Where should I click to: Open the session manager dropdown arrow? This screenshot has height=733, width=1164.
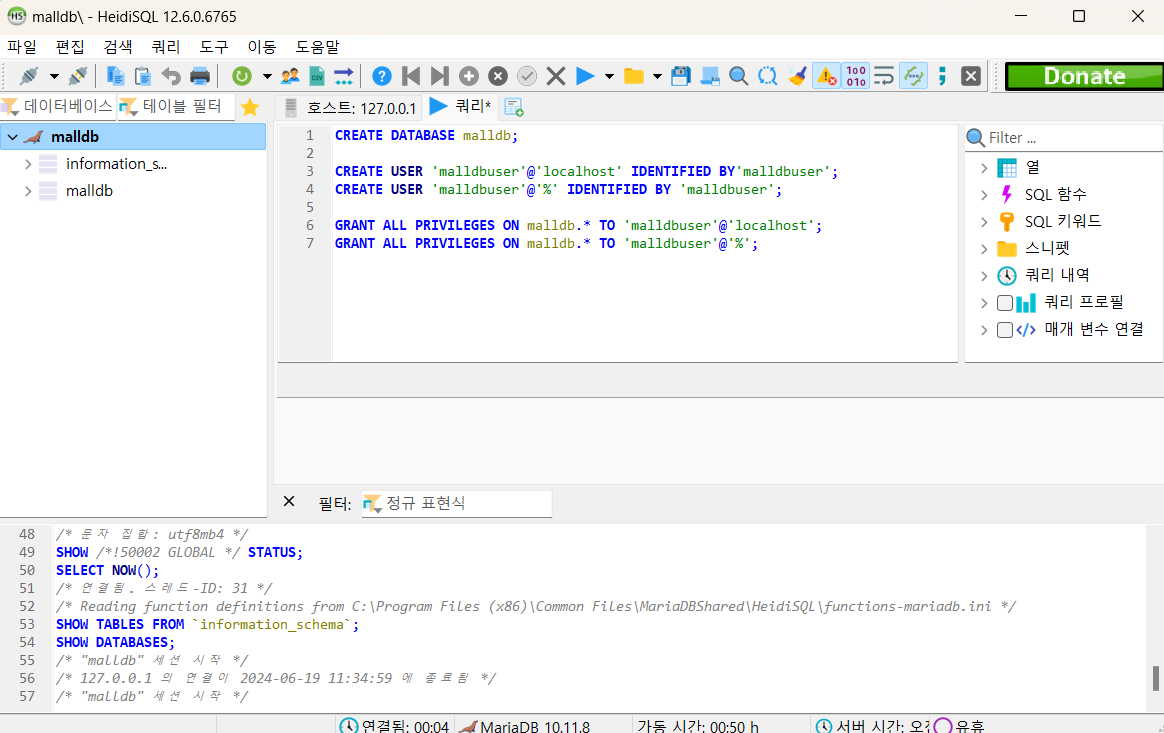[54, 76]
